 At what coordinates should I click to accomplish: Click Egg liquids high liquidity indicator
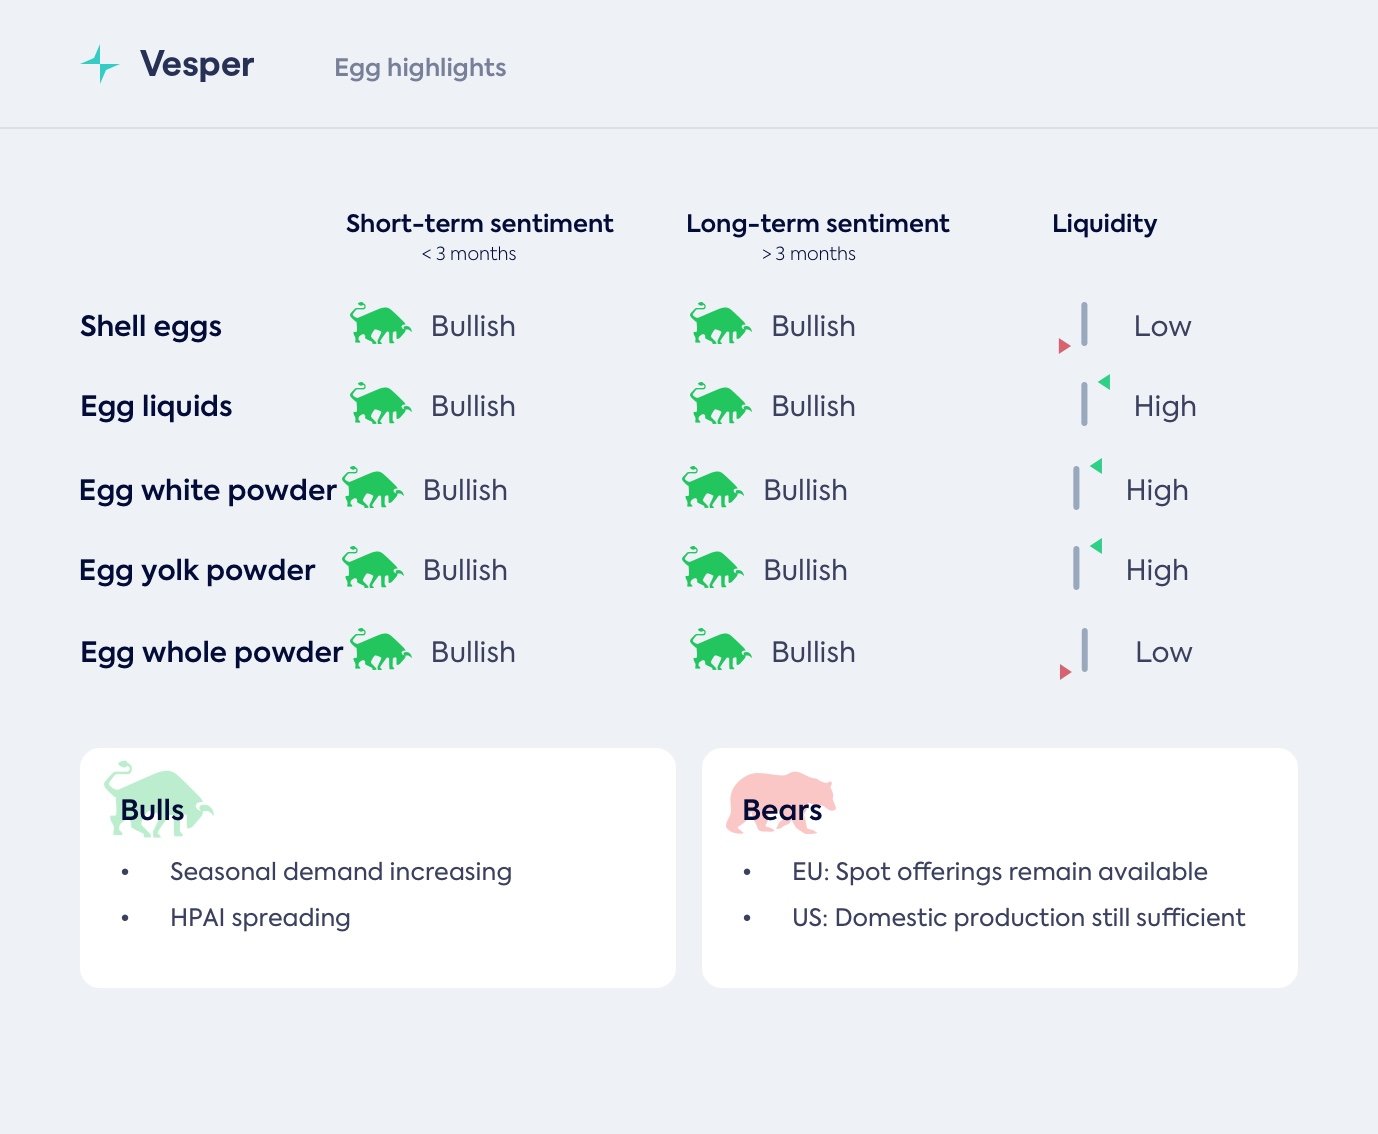(1092, 402)
